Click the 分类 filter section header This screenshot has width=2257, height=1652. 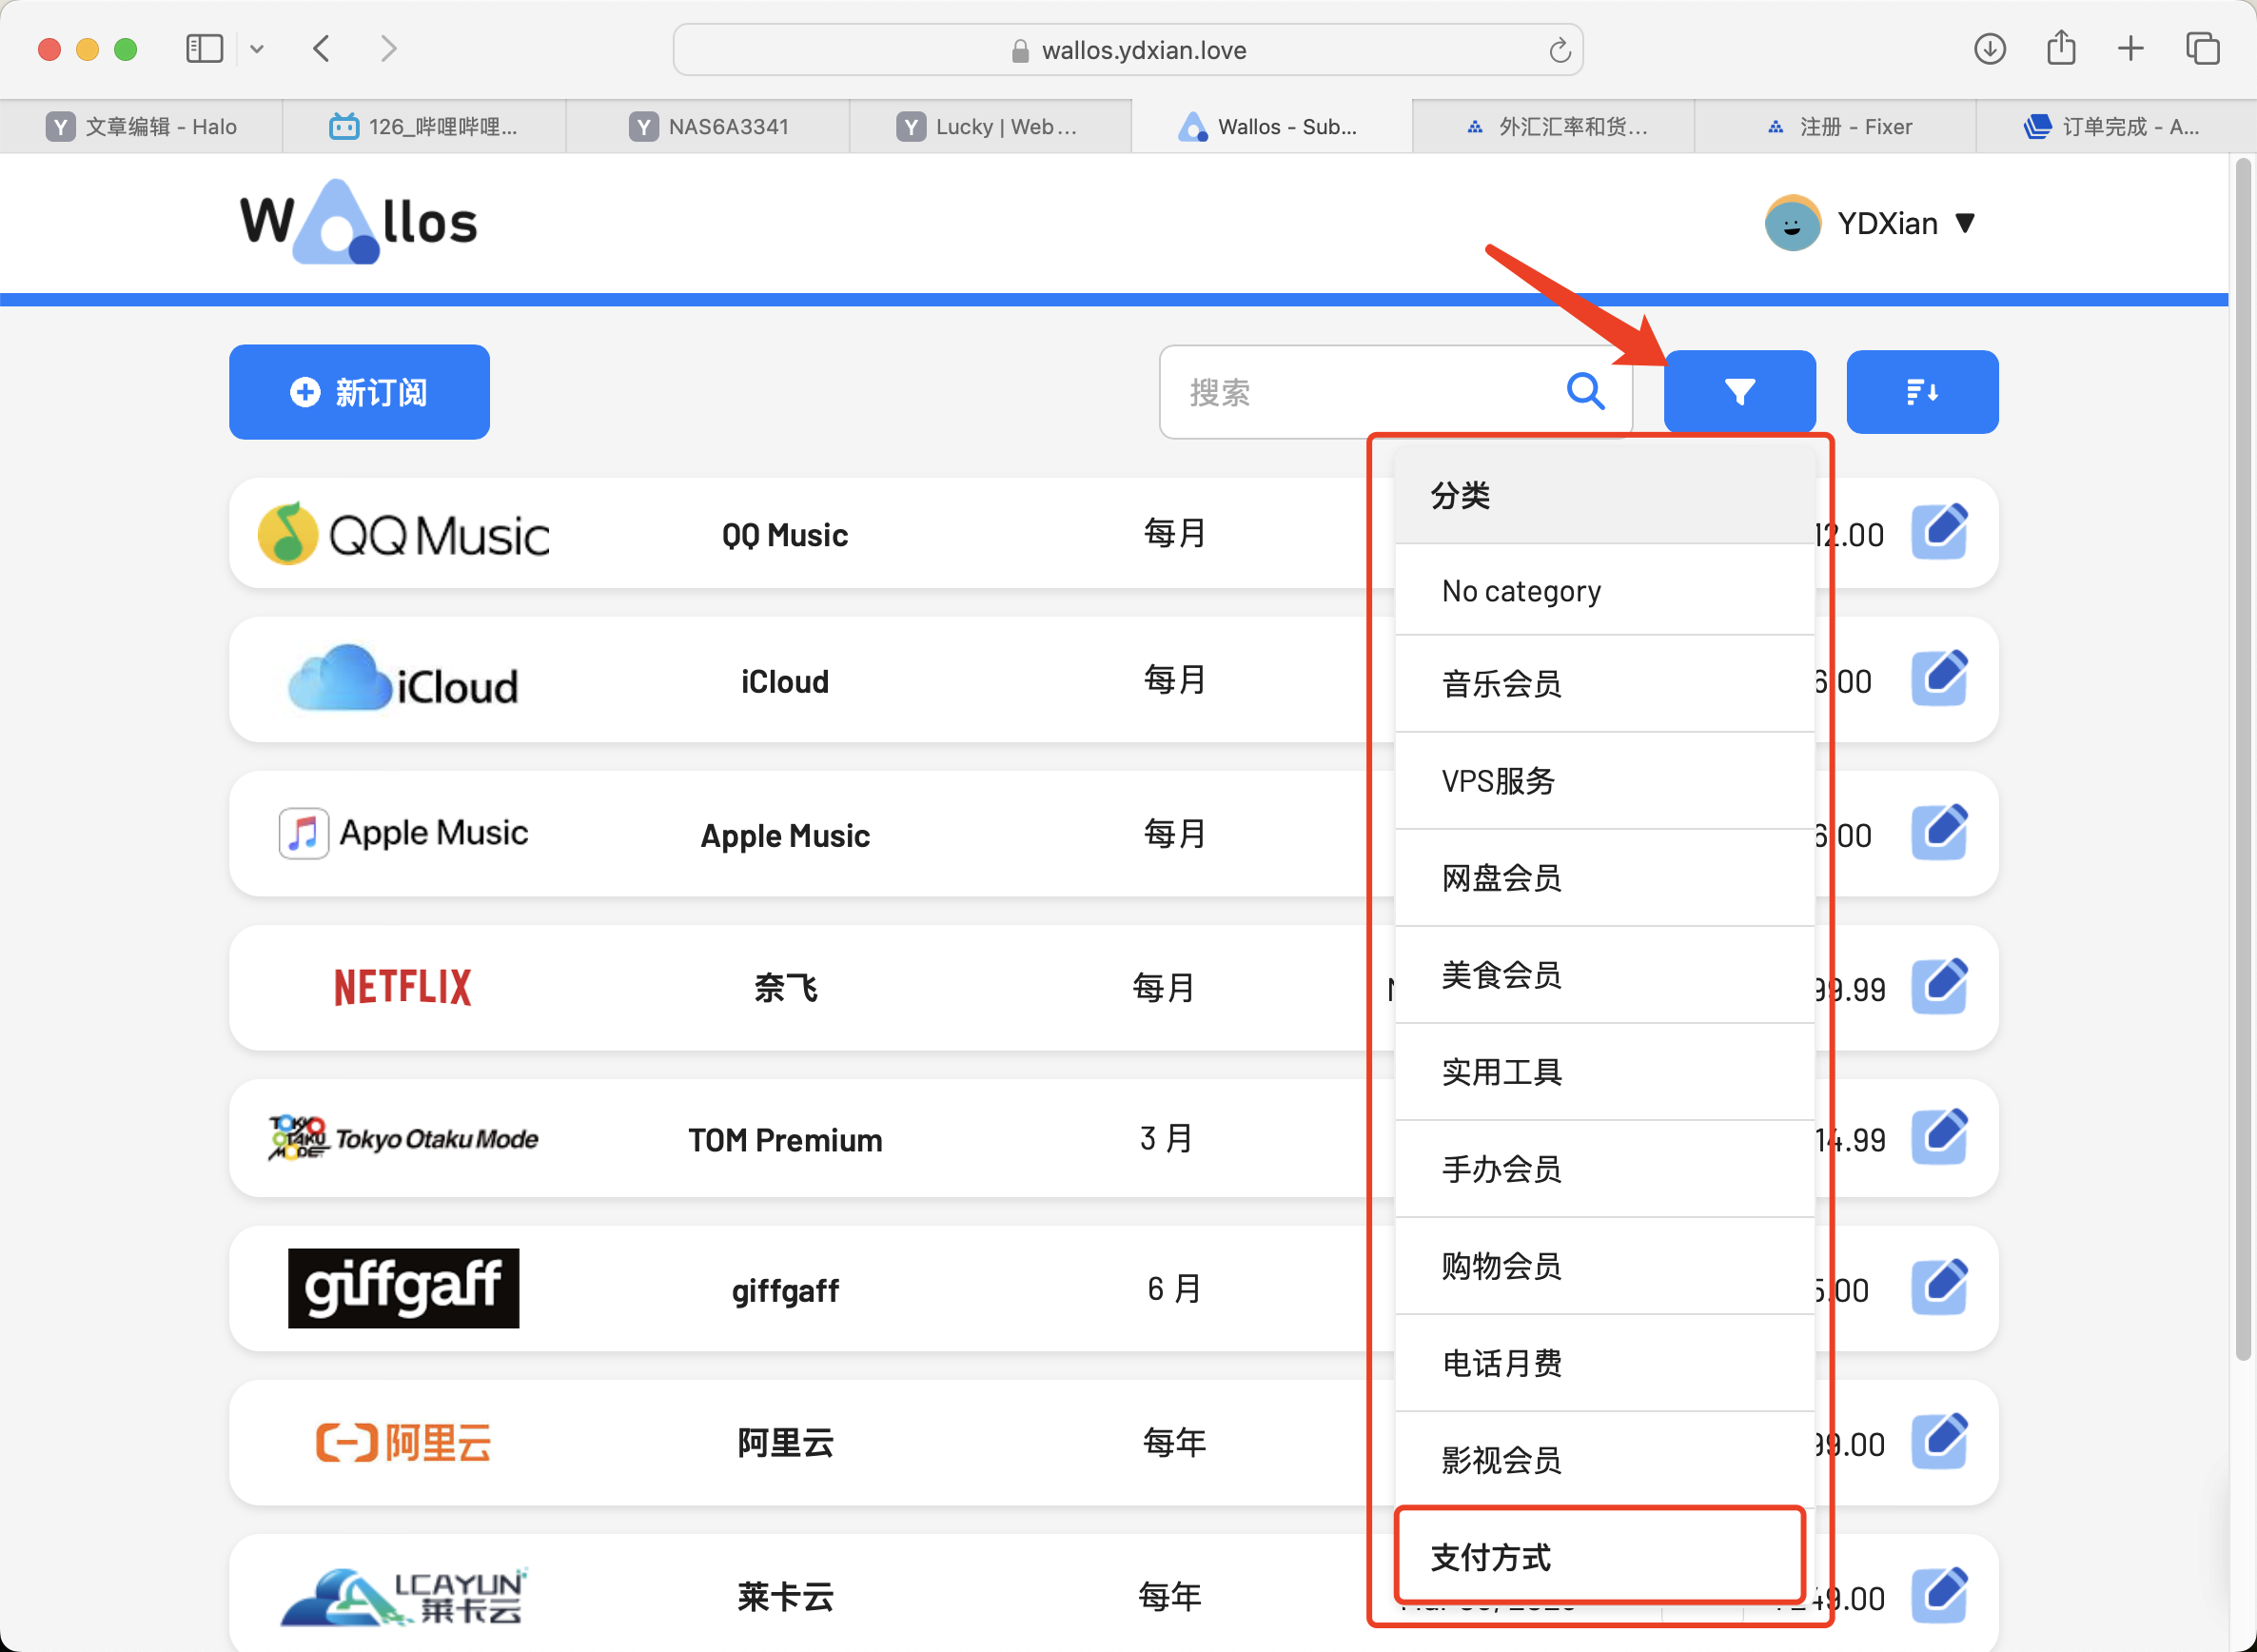[x=1604, y=495]
